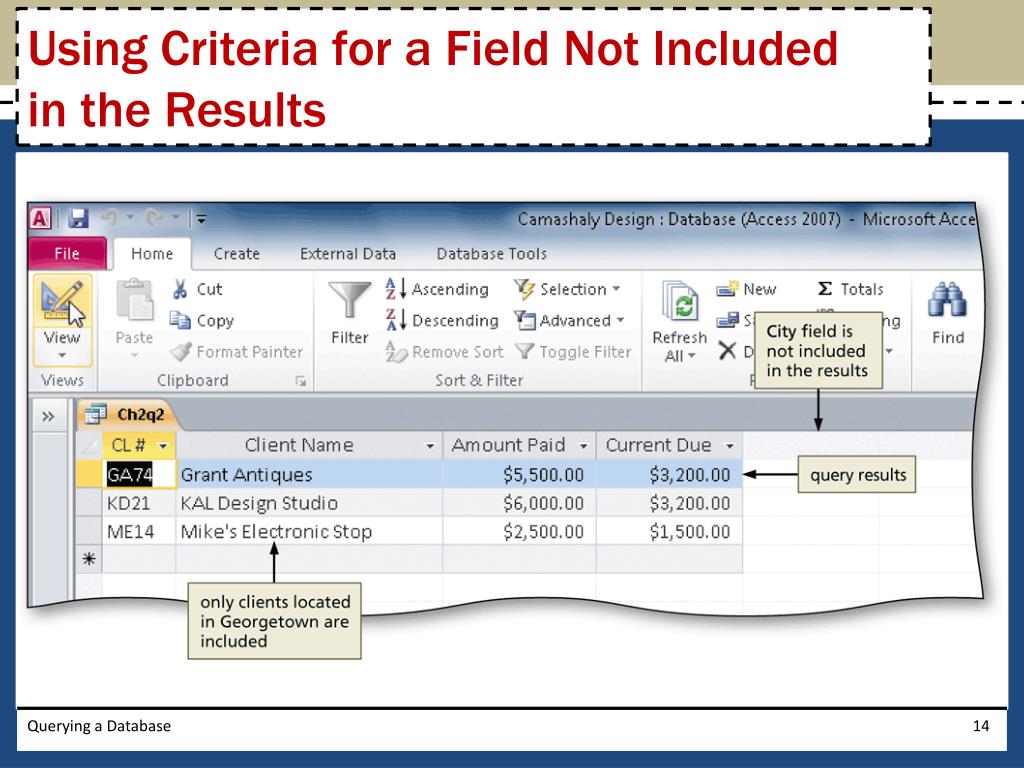Click the Refresh All icon
This screenshot has width=1024, height=768.
[x=680, y=302]
